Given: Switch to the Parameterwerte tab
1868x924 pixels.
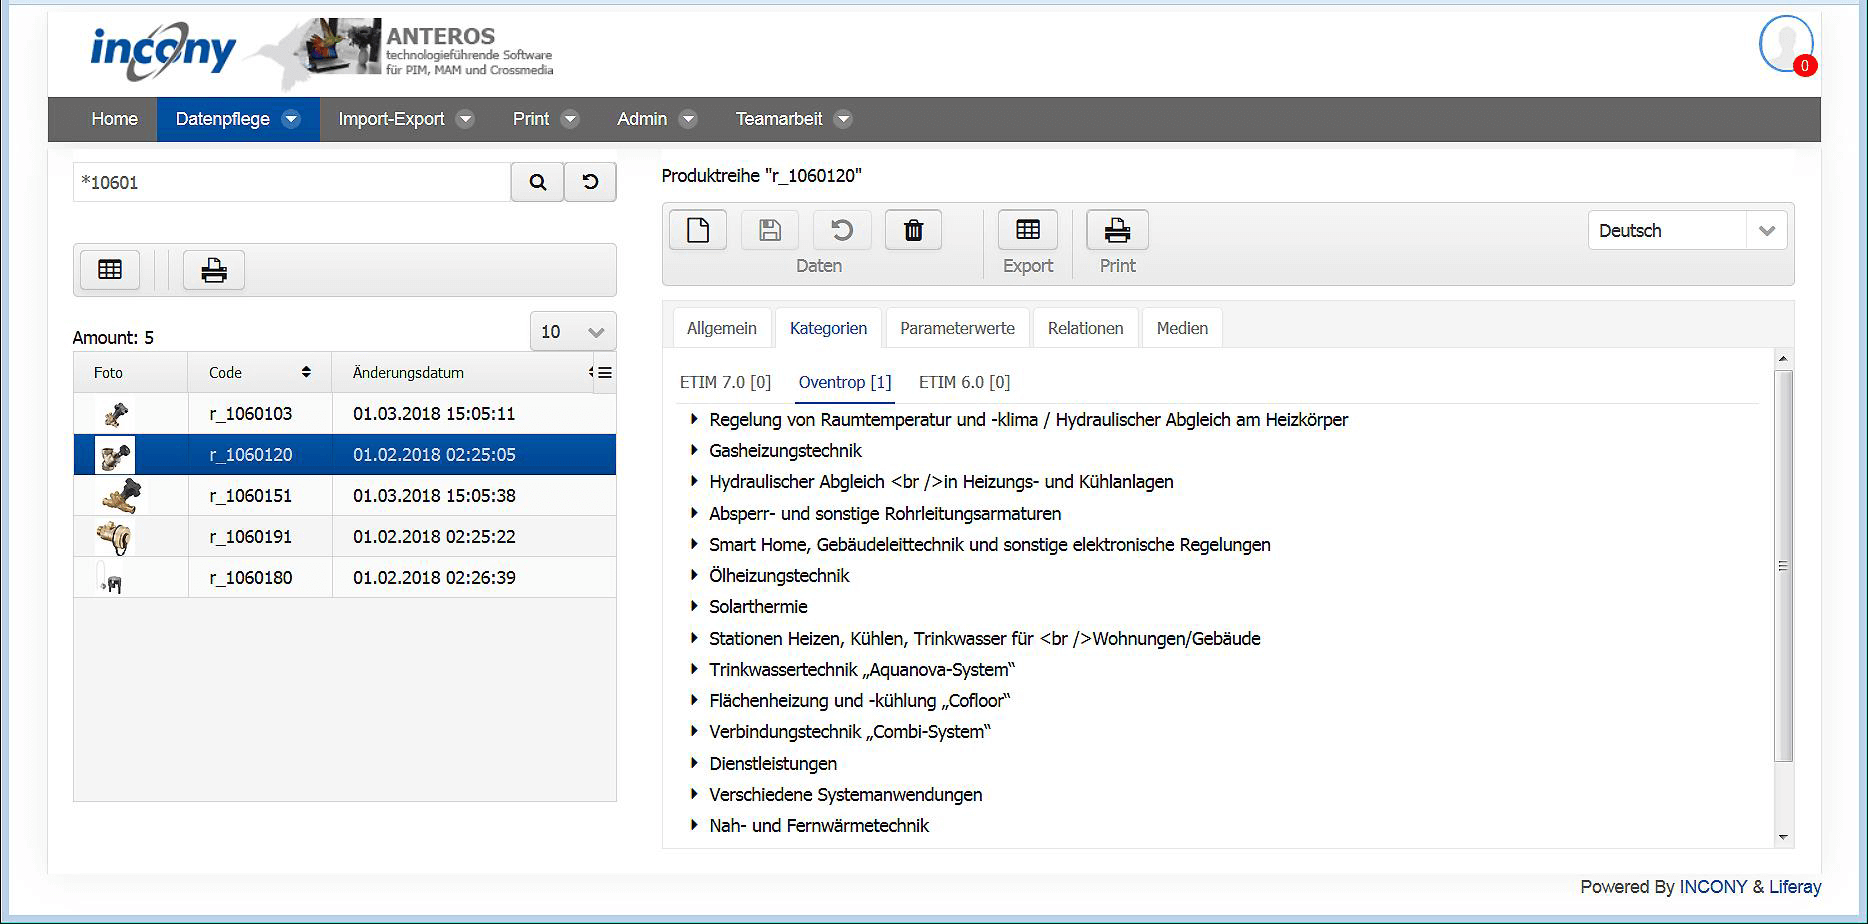Looking at the screenshot, I should pyautogui.click(x=957, y=328).
